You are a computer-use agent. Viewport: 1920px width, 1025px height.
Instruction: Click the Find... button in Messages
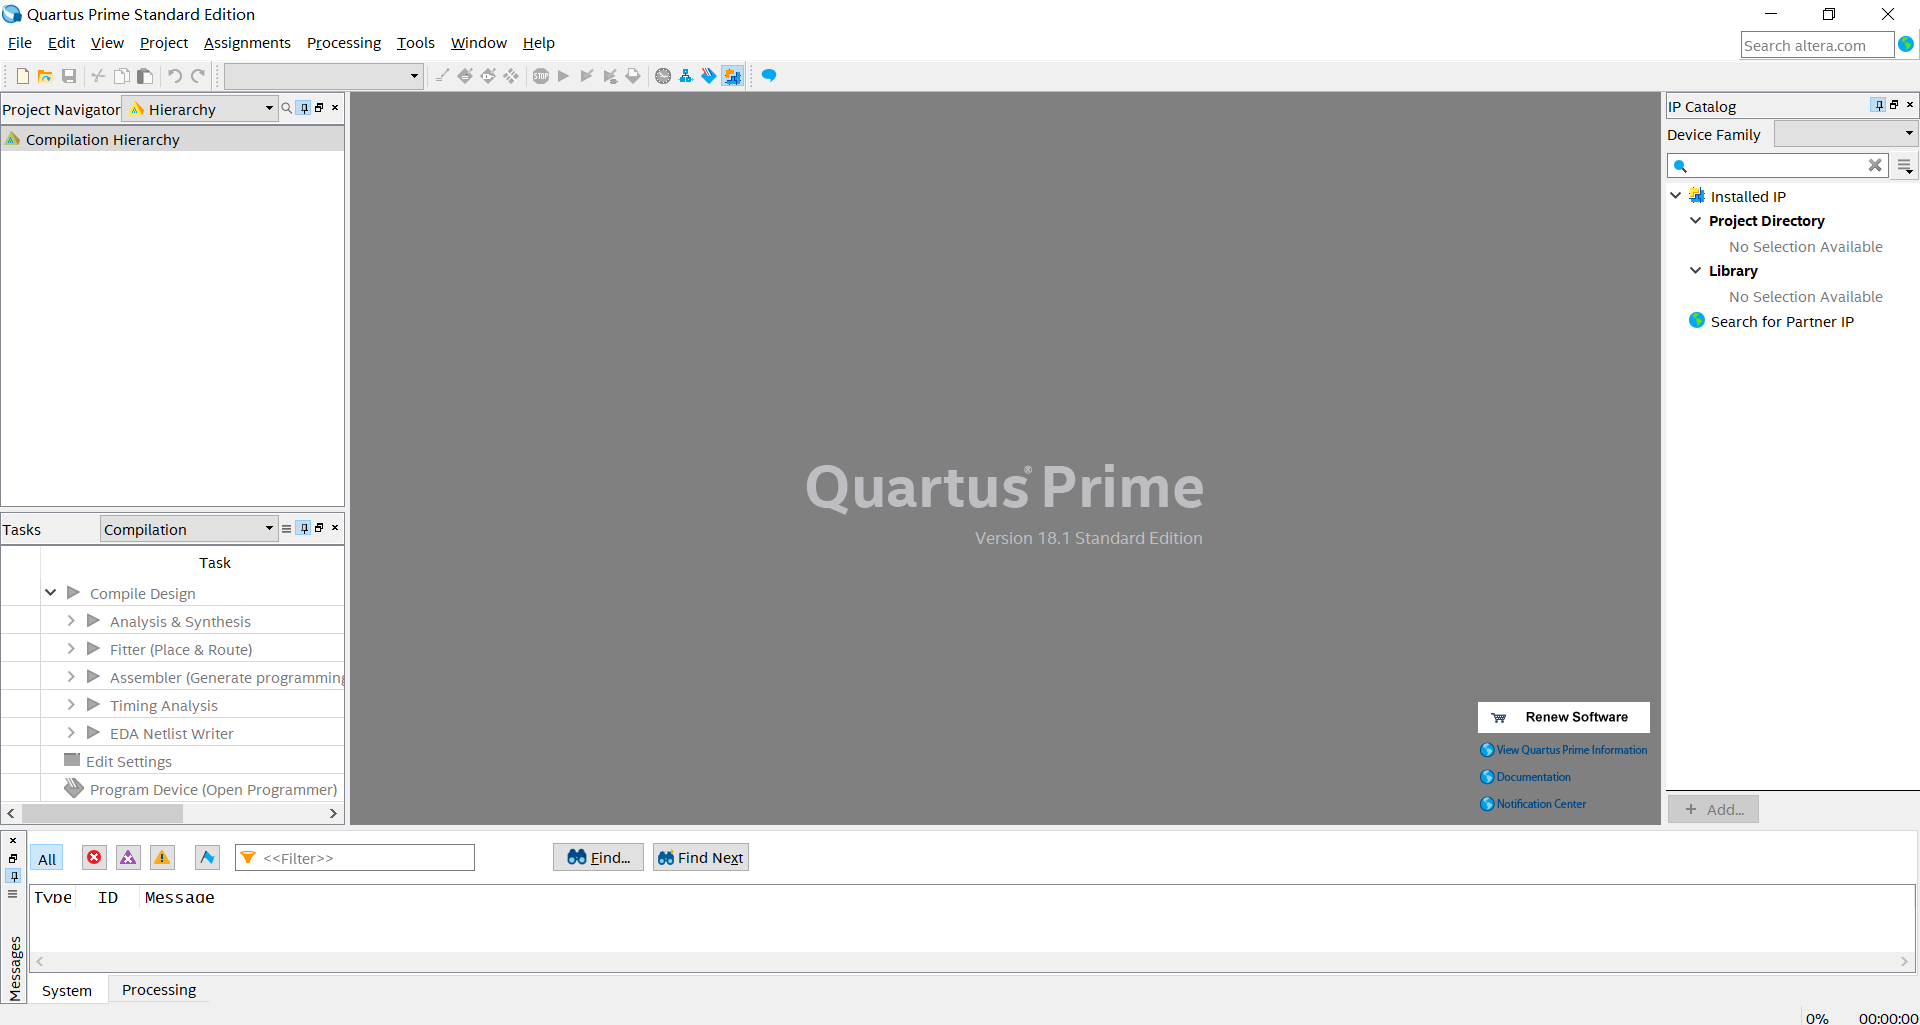[x=598, y=857]
